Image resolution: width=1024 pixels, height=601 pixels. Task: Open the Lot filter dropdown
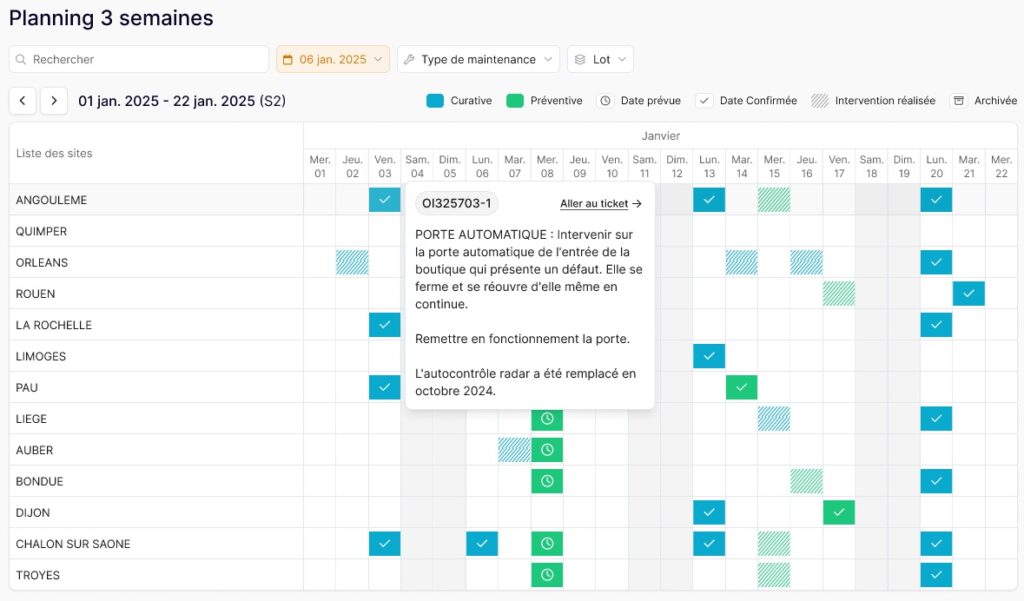600,59
